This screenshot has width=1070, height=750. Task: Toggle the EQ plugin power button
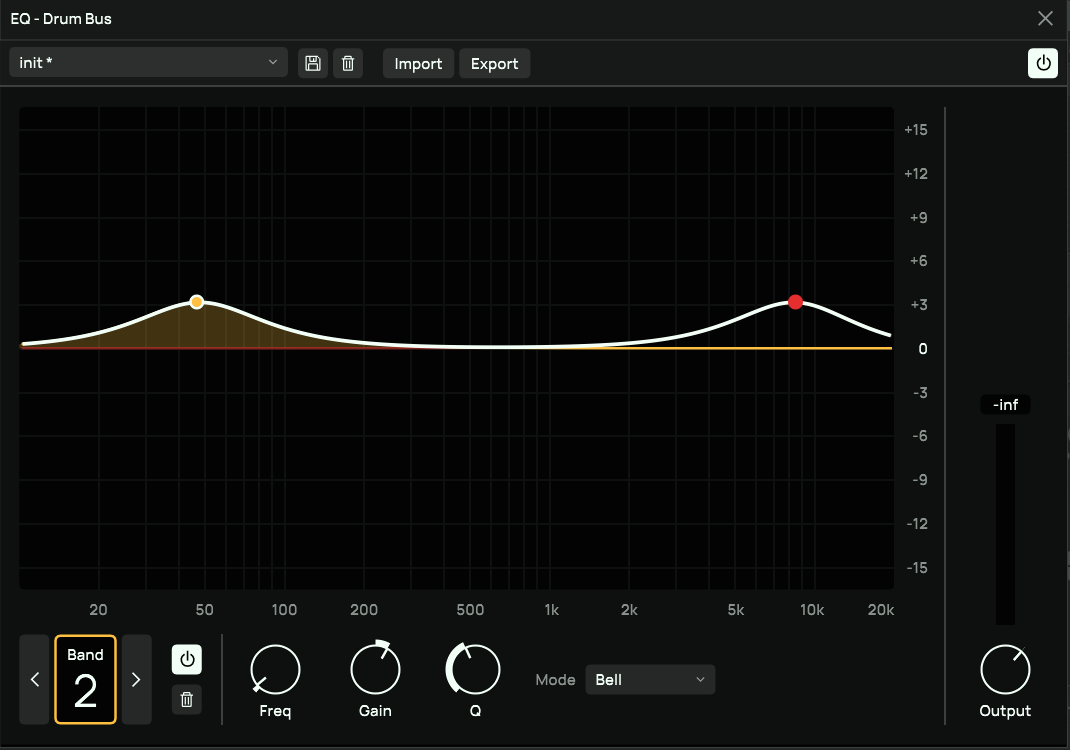(x=1043, y=63)
